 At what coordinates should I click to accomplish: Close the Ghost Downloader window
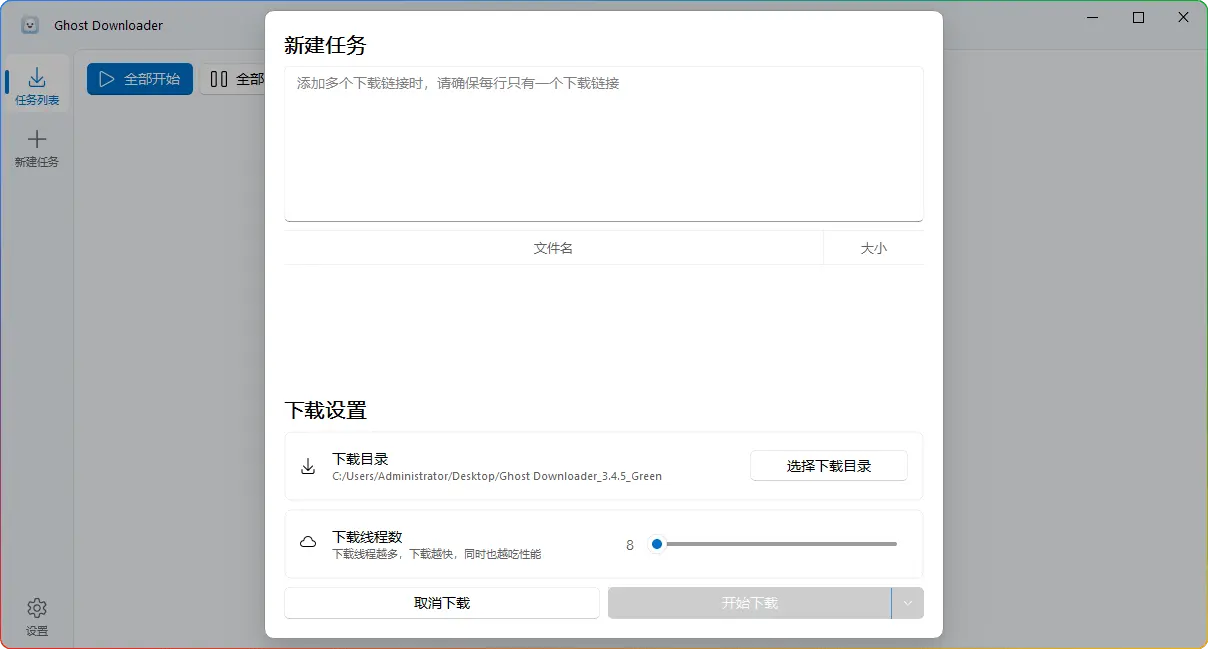click(x=1184, y=18)
